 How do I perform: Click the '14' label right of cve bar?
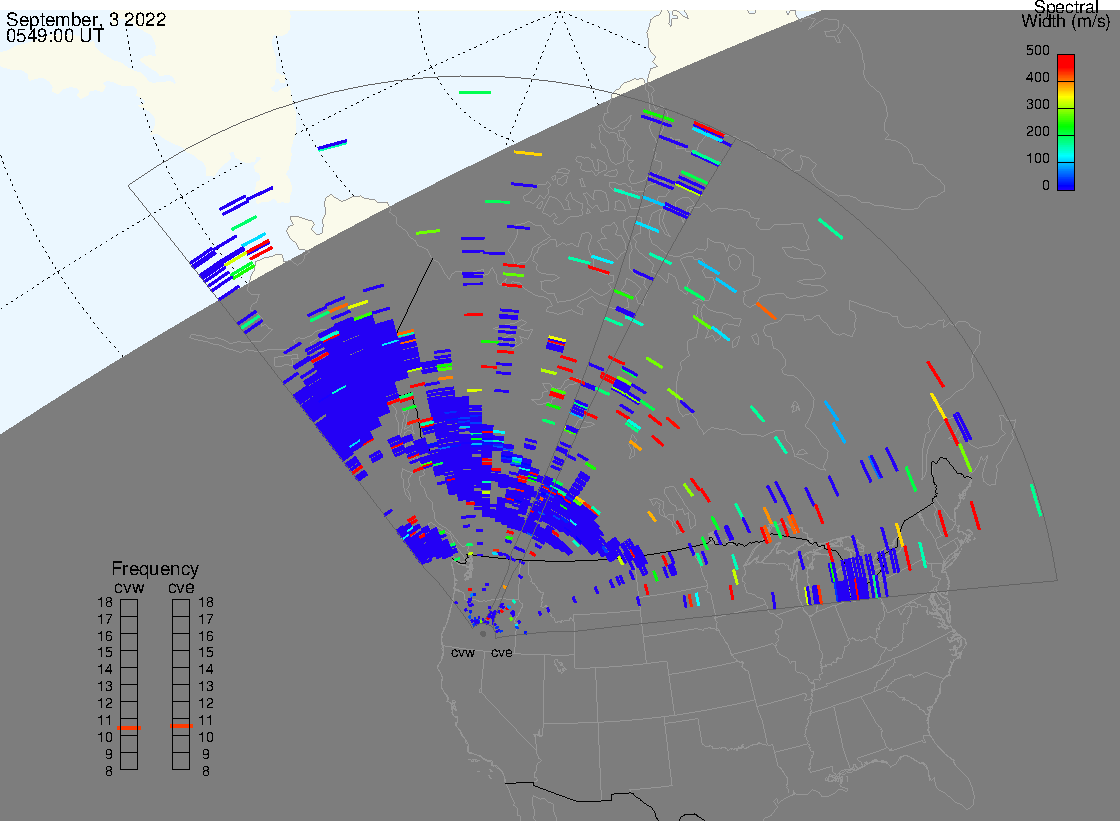(206, 670)
